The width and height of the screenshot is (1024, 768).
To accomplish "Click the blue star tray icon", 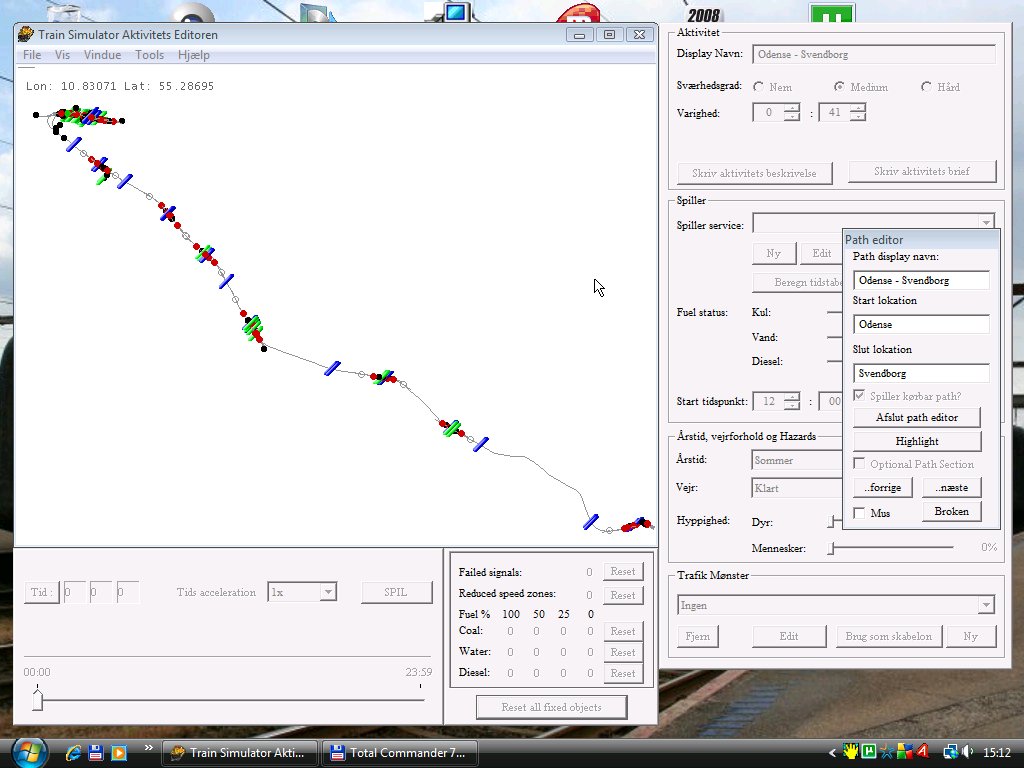I will point(887,752).
